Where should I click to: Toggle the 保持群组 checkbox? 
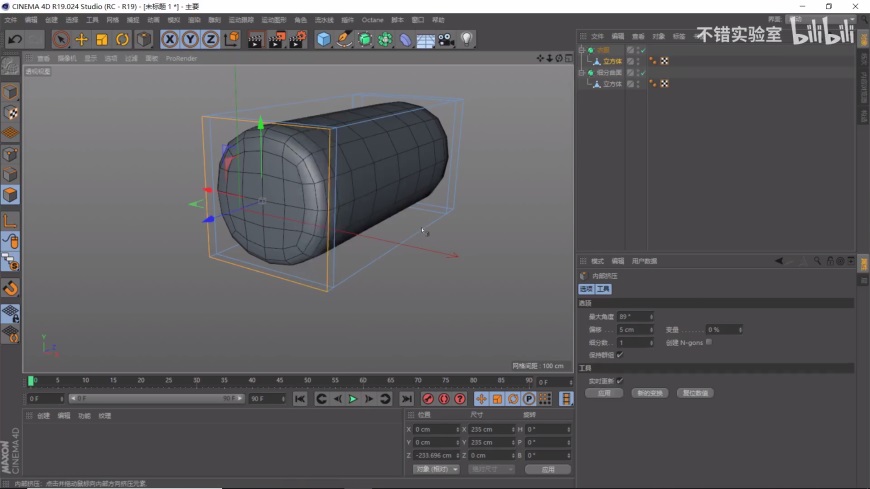coord(620,354)
